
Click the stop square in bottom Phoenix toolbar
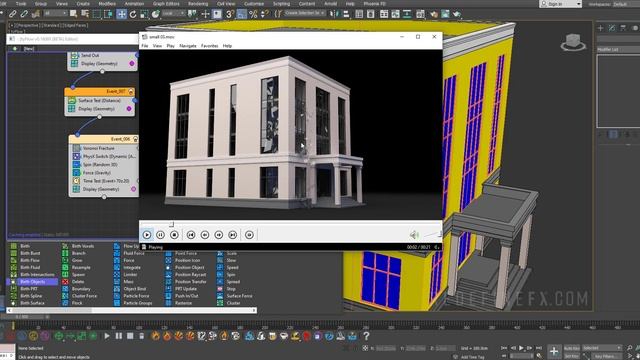pyautogui.click(x=130, y=336)
